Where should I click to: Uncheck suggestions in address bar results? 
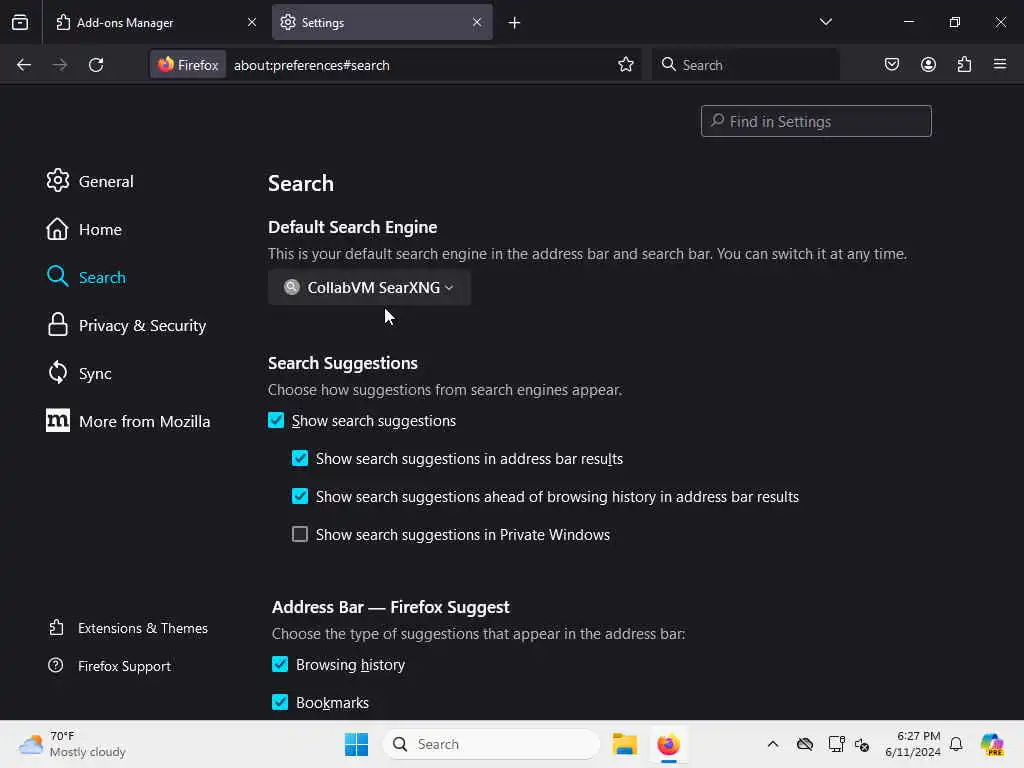[x=300, y=458]
